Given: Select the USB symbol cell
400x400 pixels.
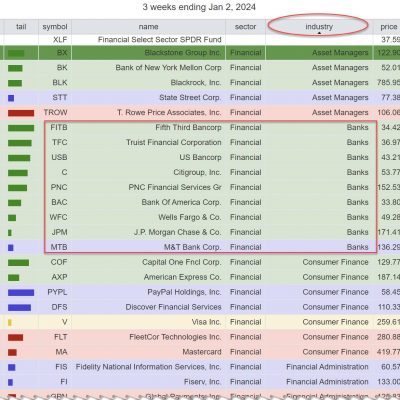Looking at the screenshot, I should tap(59, 157).
